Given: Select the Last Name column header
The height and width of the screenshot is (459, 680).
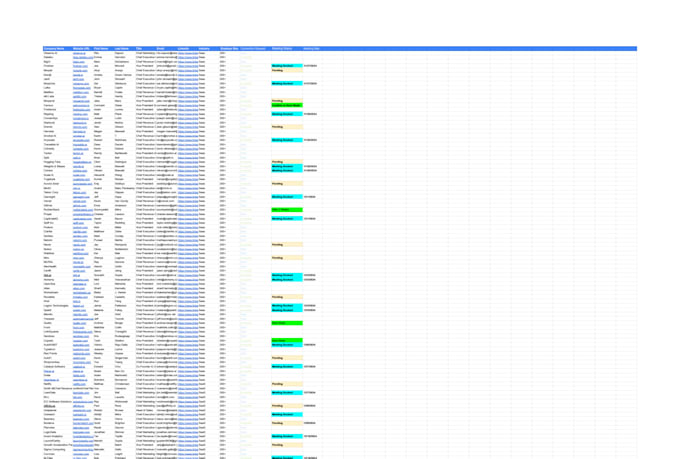Looking at the screenshot, I should 124,49.
